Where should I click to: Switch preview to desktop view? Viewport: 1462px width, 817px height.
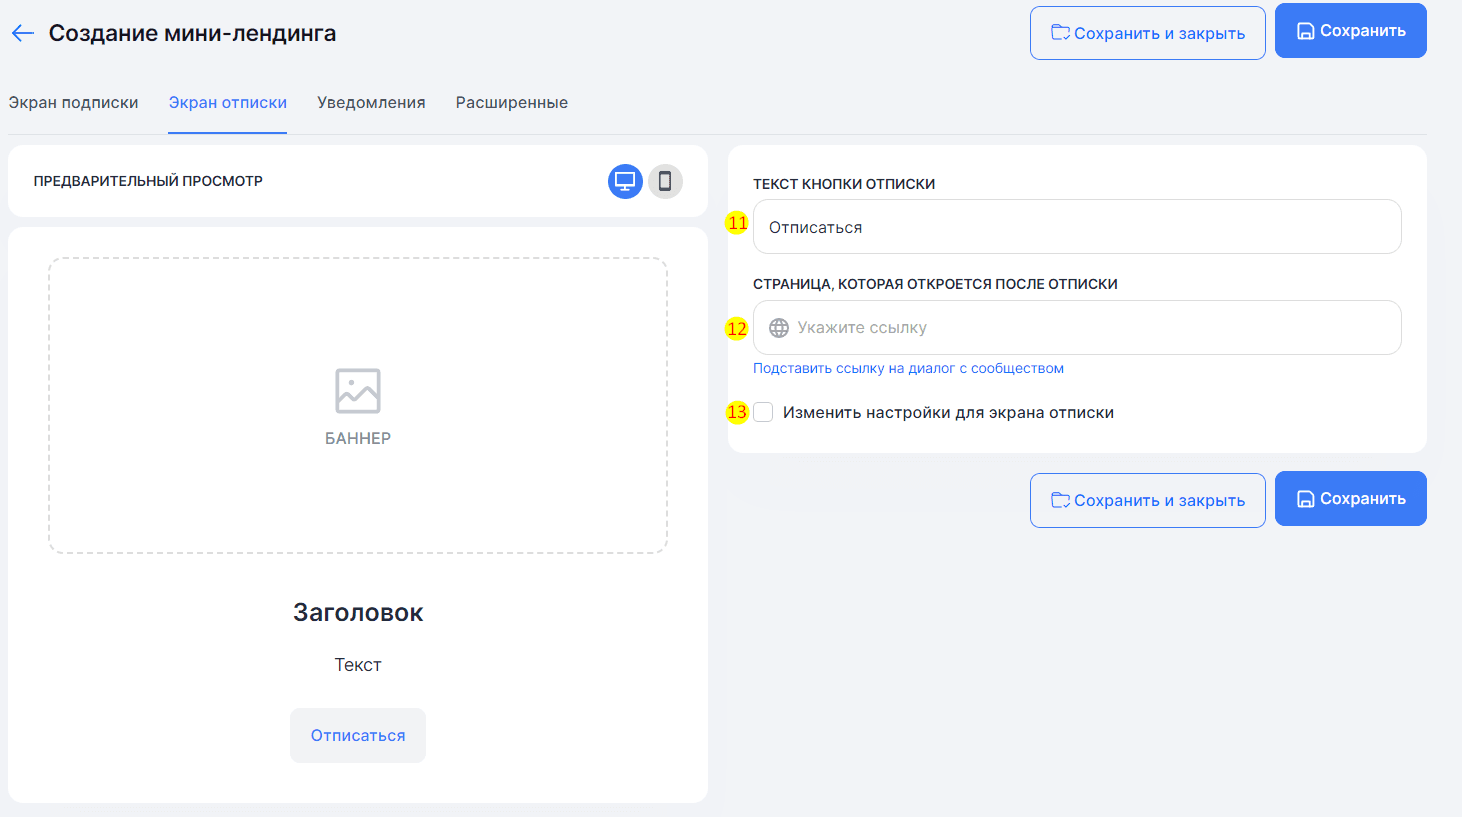tap(625, 181)
